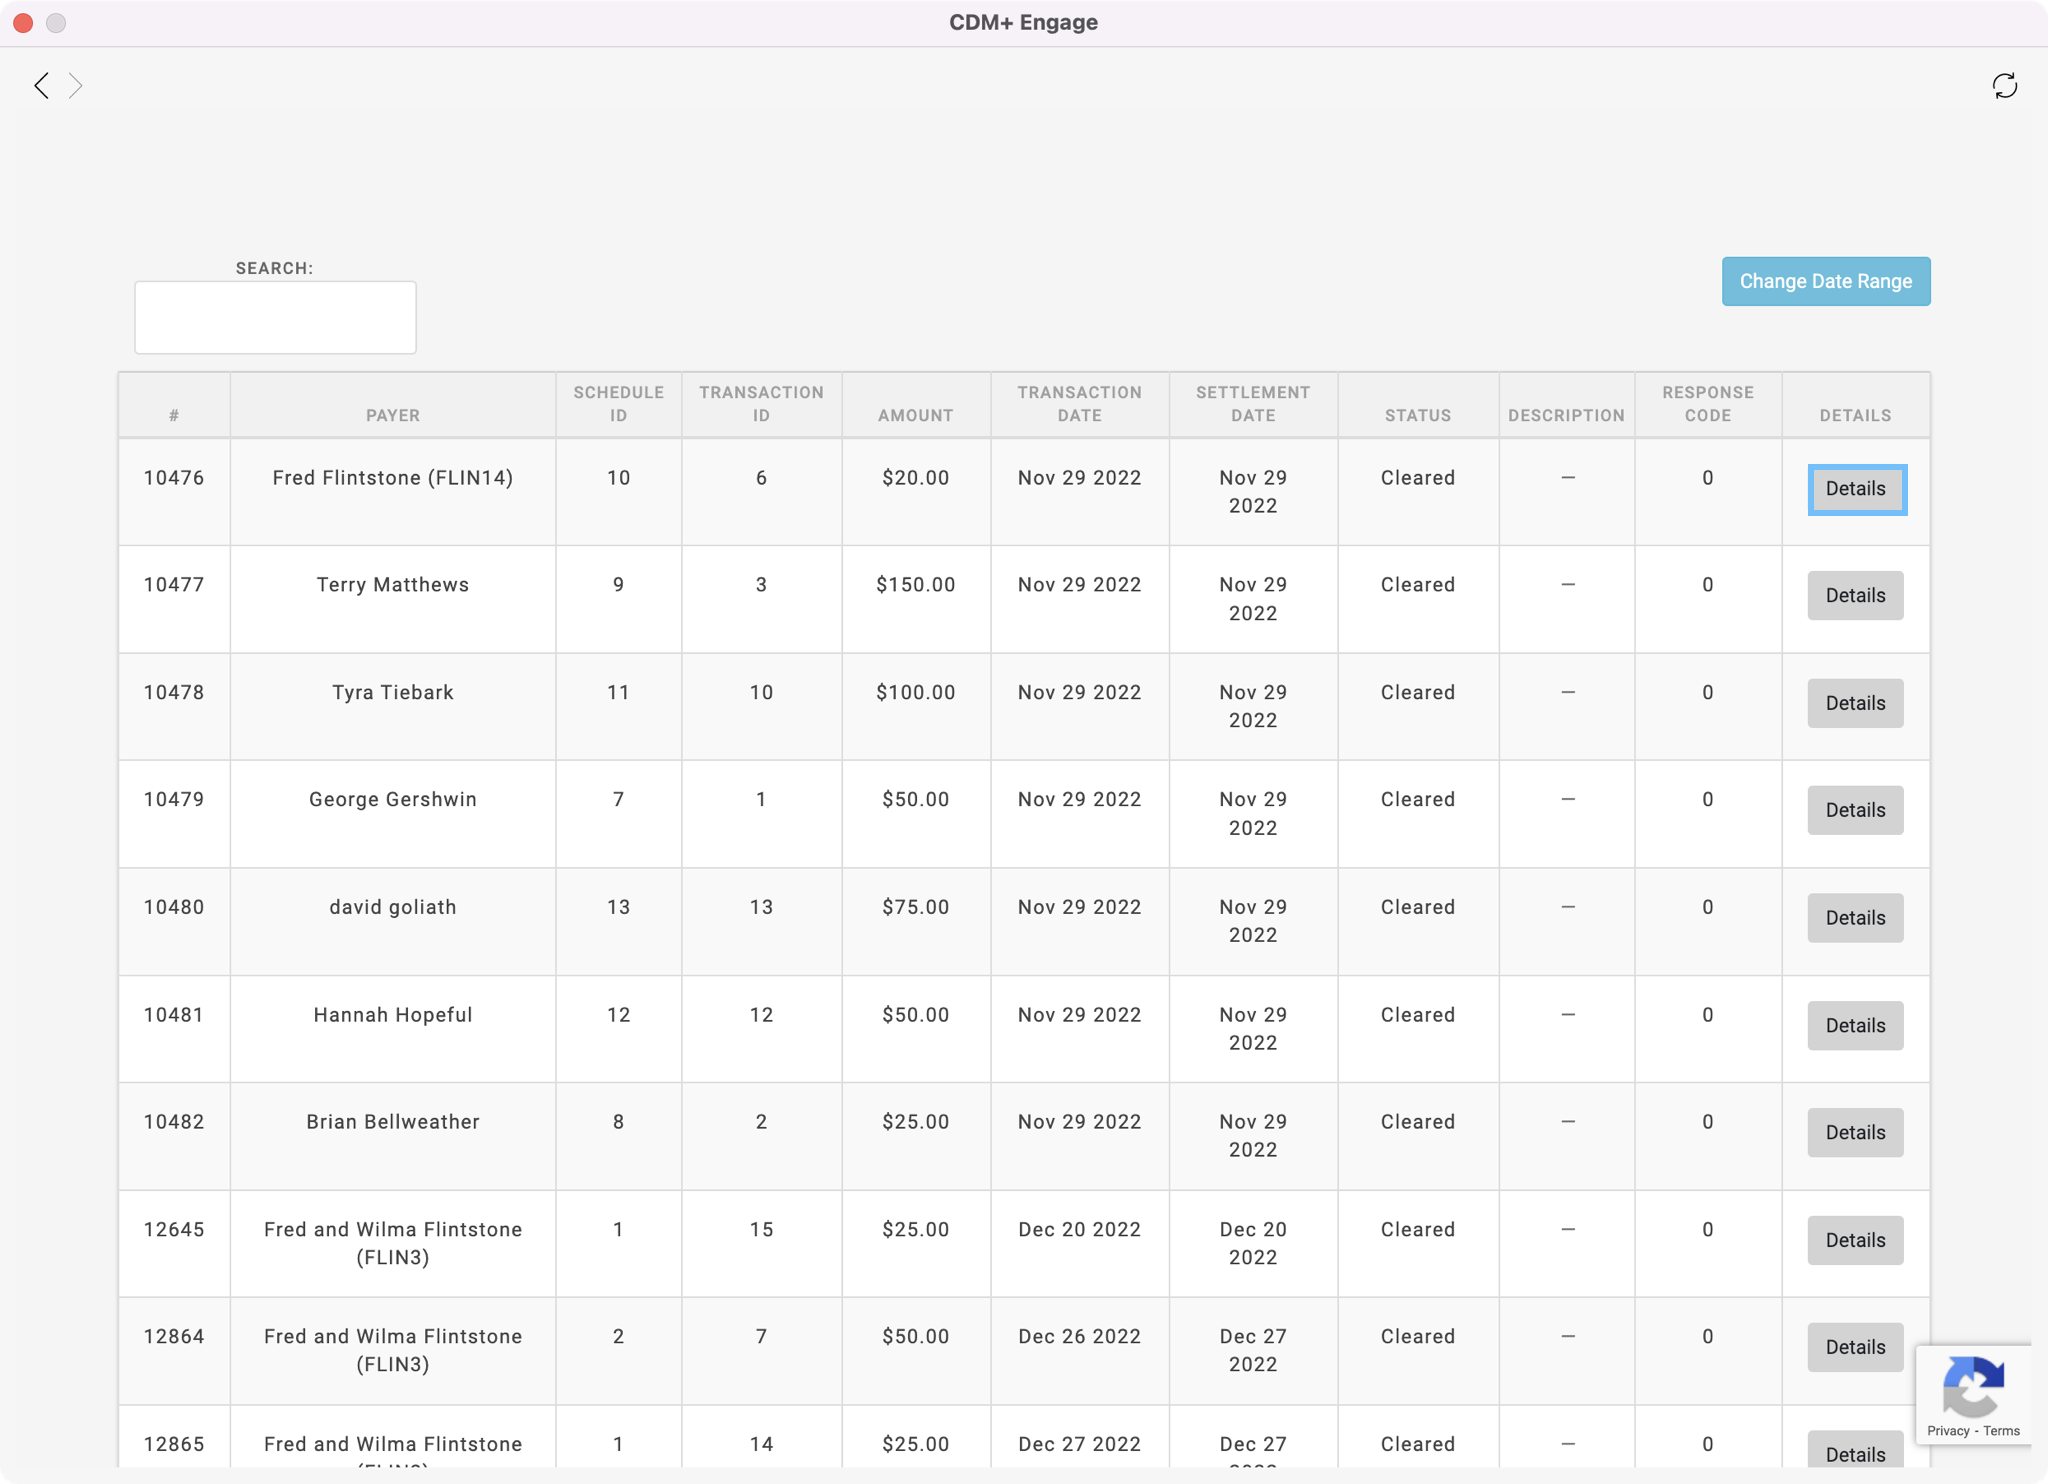
Task: Open Details for Tyra Tiebark
Action: 1855,703
